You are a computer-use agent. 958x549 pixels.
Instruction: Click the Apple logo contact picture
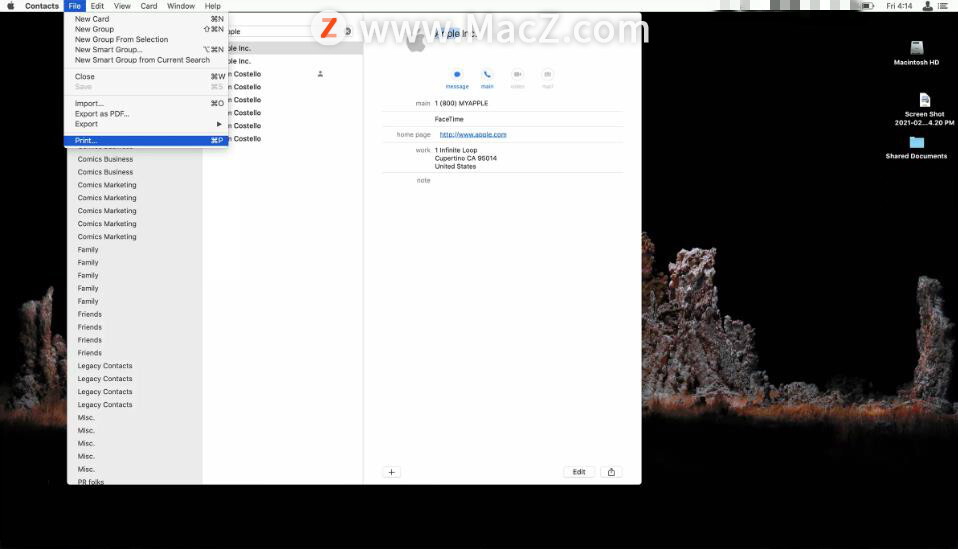pos(417,42)
